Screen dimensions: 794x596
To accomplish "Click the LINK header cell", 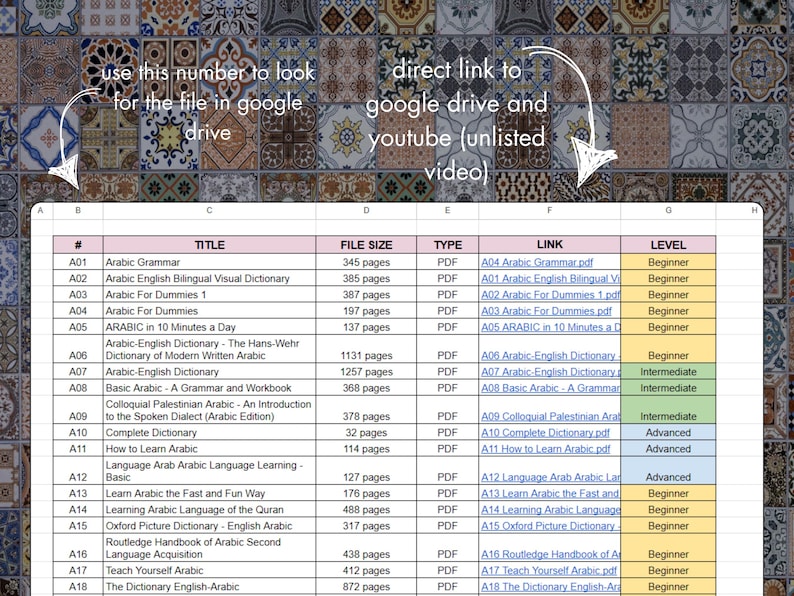I will click(x=549, y=245).
